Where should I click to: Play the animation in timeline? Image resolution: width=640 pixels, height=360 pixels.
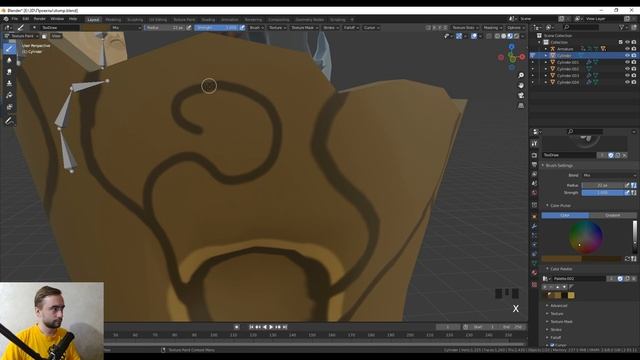pyautogui.click(x=271, y=327)
